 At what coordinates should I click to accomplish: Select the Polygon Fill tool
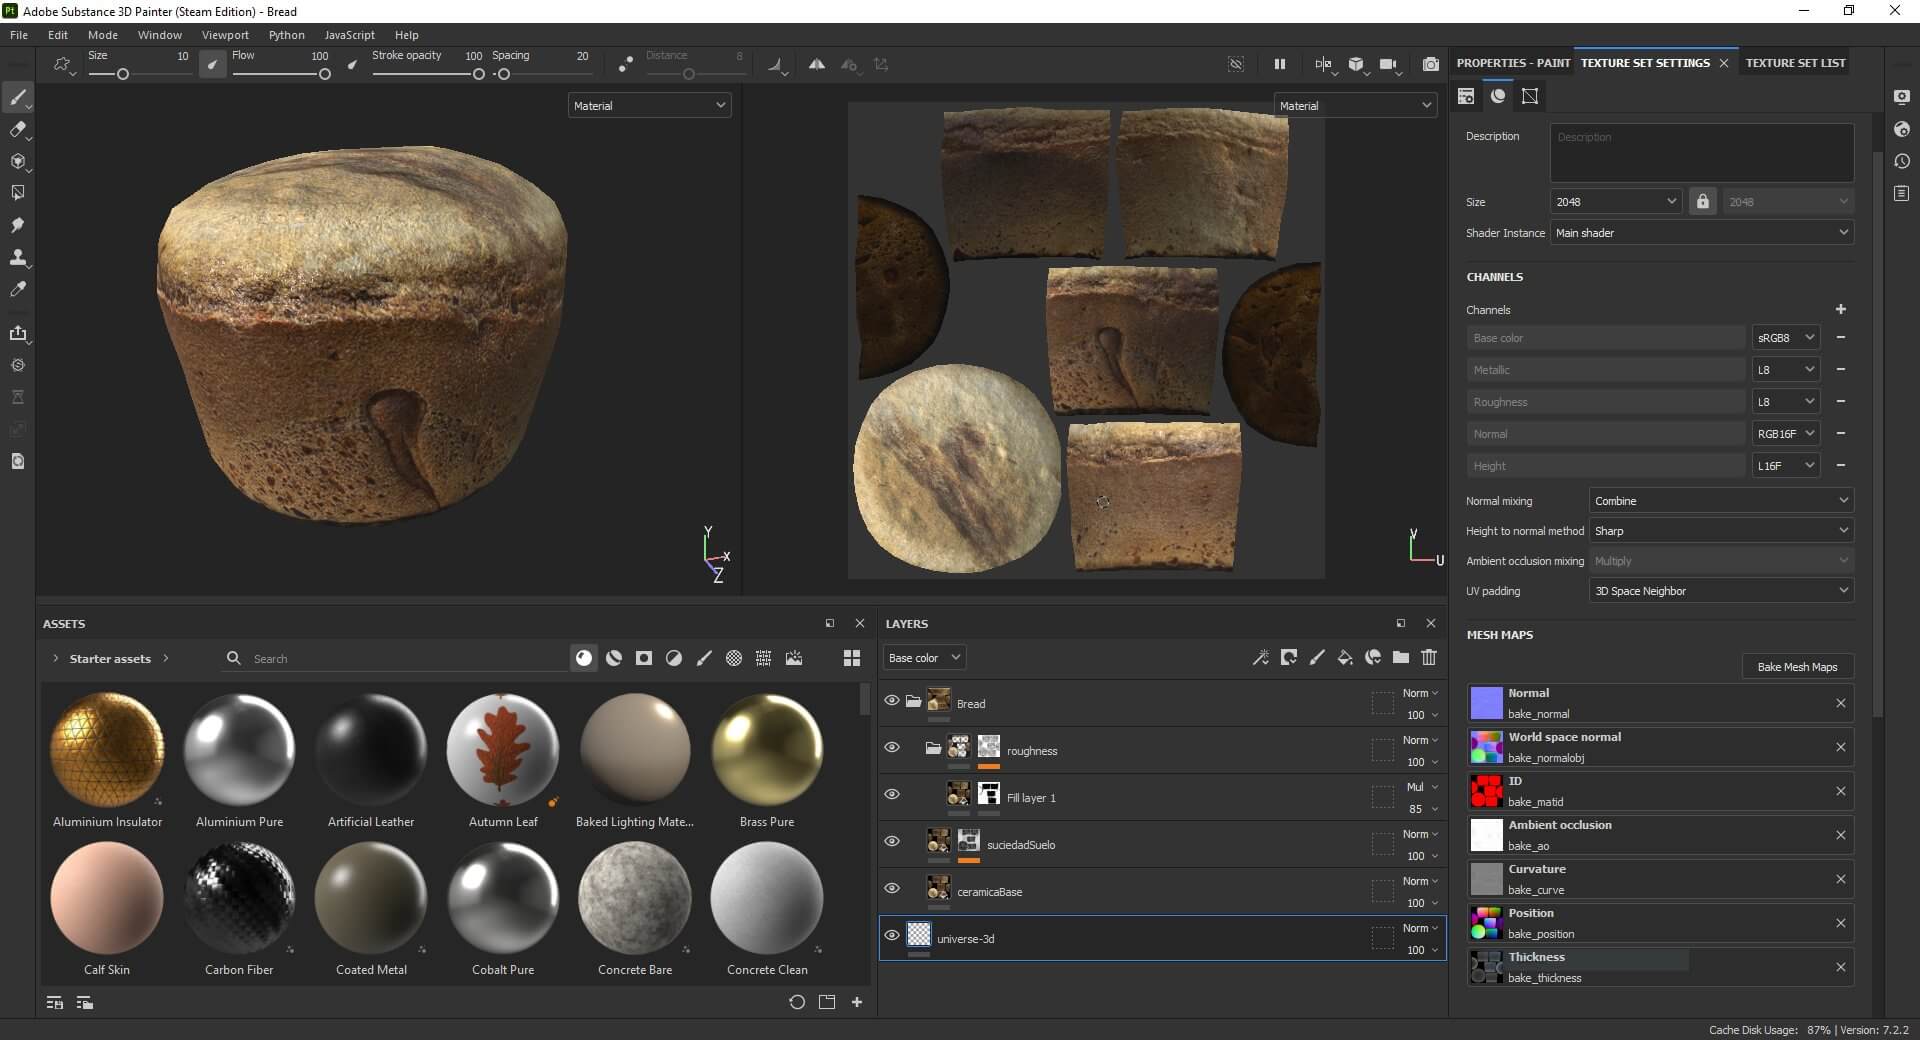click(x=17, y=193)
